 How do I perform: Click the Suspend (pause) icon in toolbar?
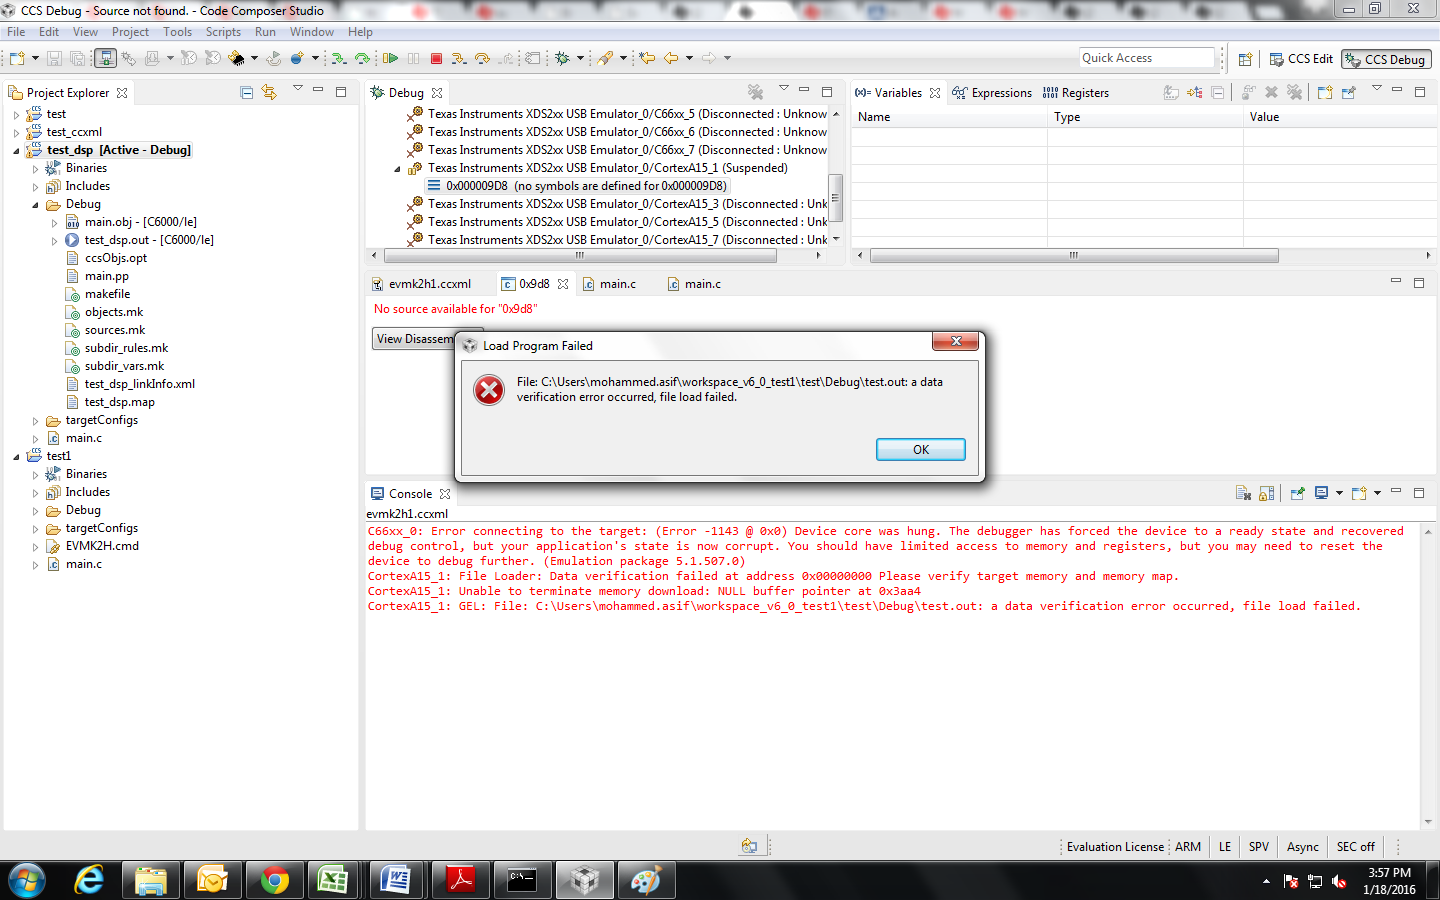point(414,59)
